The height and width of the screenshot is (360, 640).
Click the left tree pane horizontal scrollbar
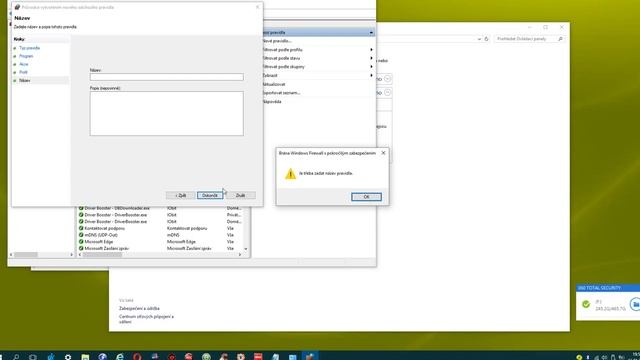click(41, 255)
